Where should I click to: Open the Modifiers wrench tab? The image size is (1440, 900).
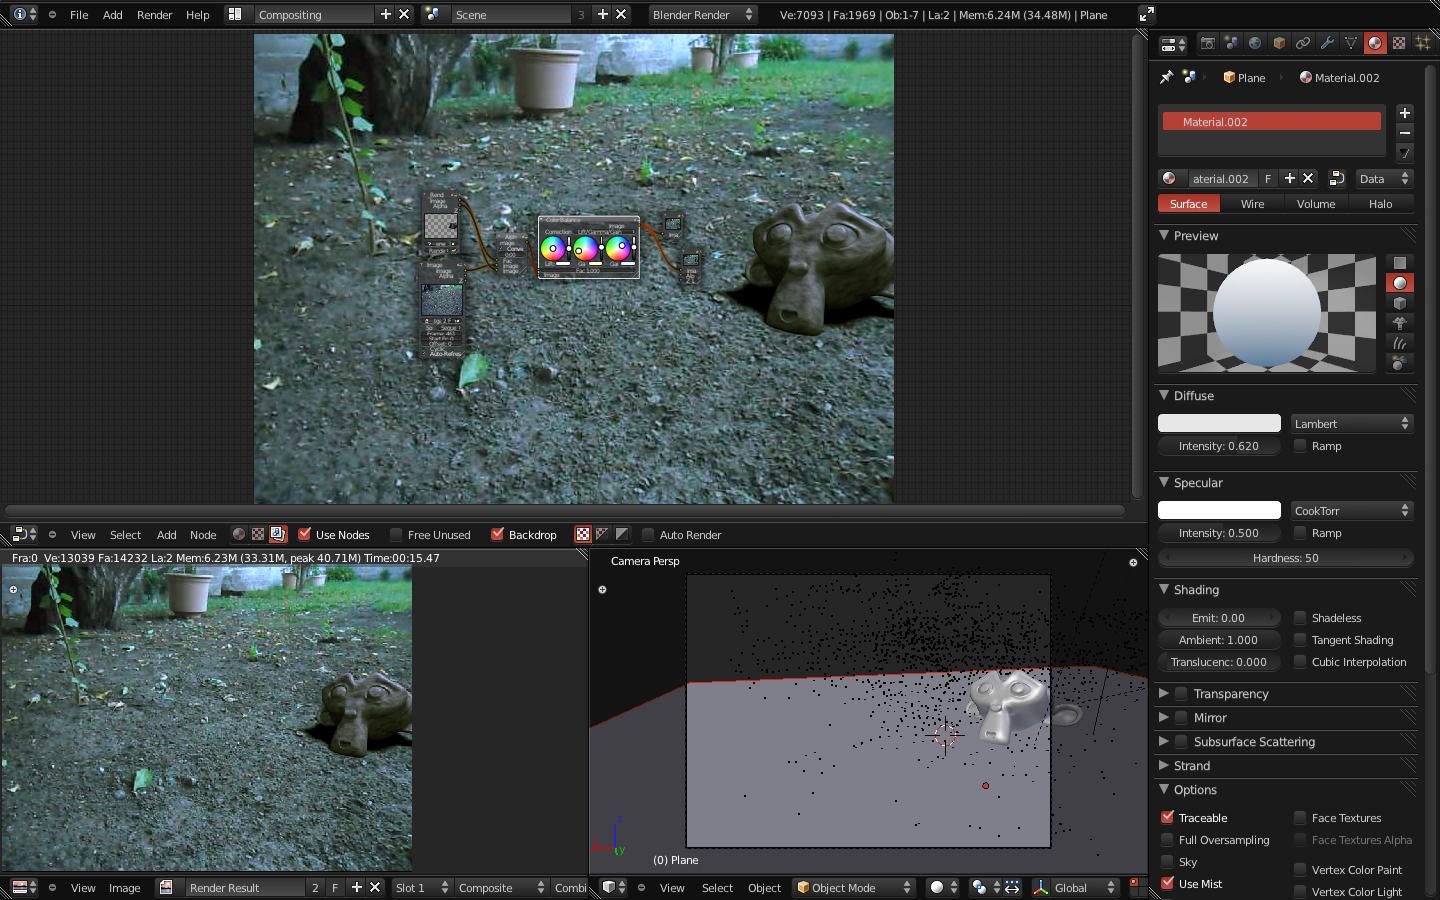click(x=1327, y=43)
